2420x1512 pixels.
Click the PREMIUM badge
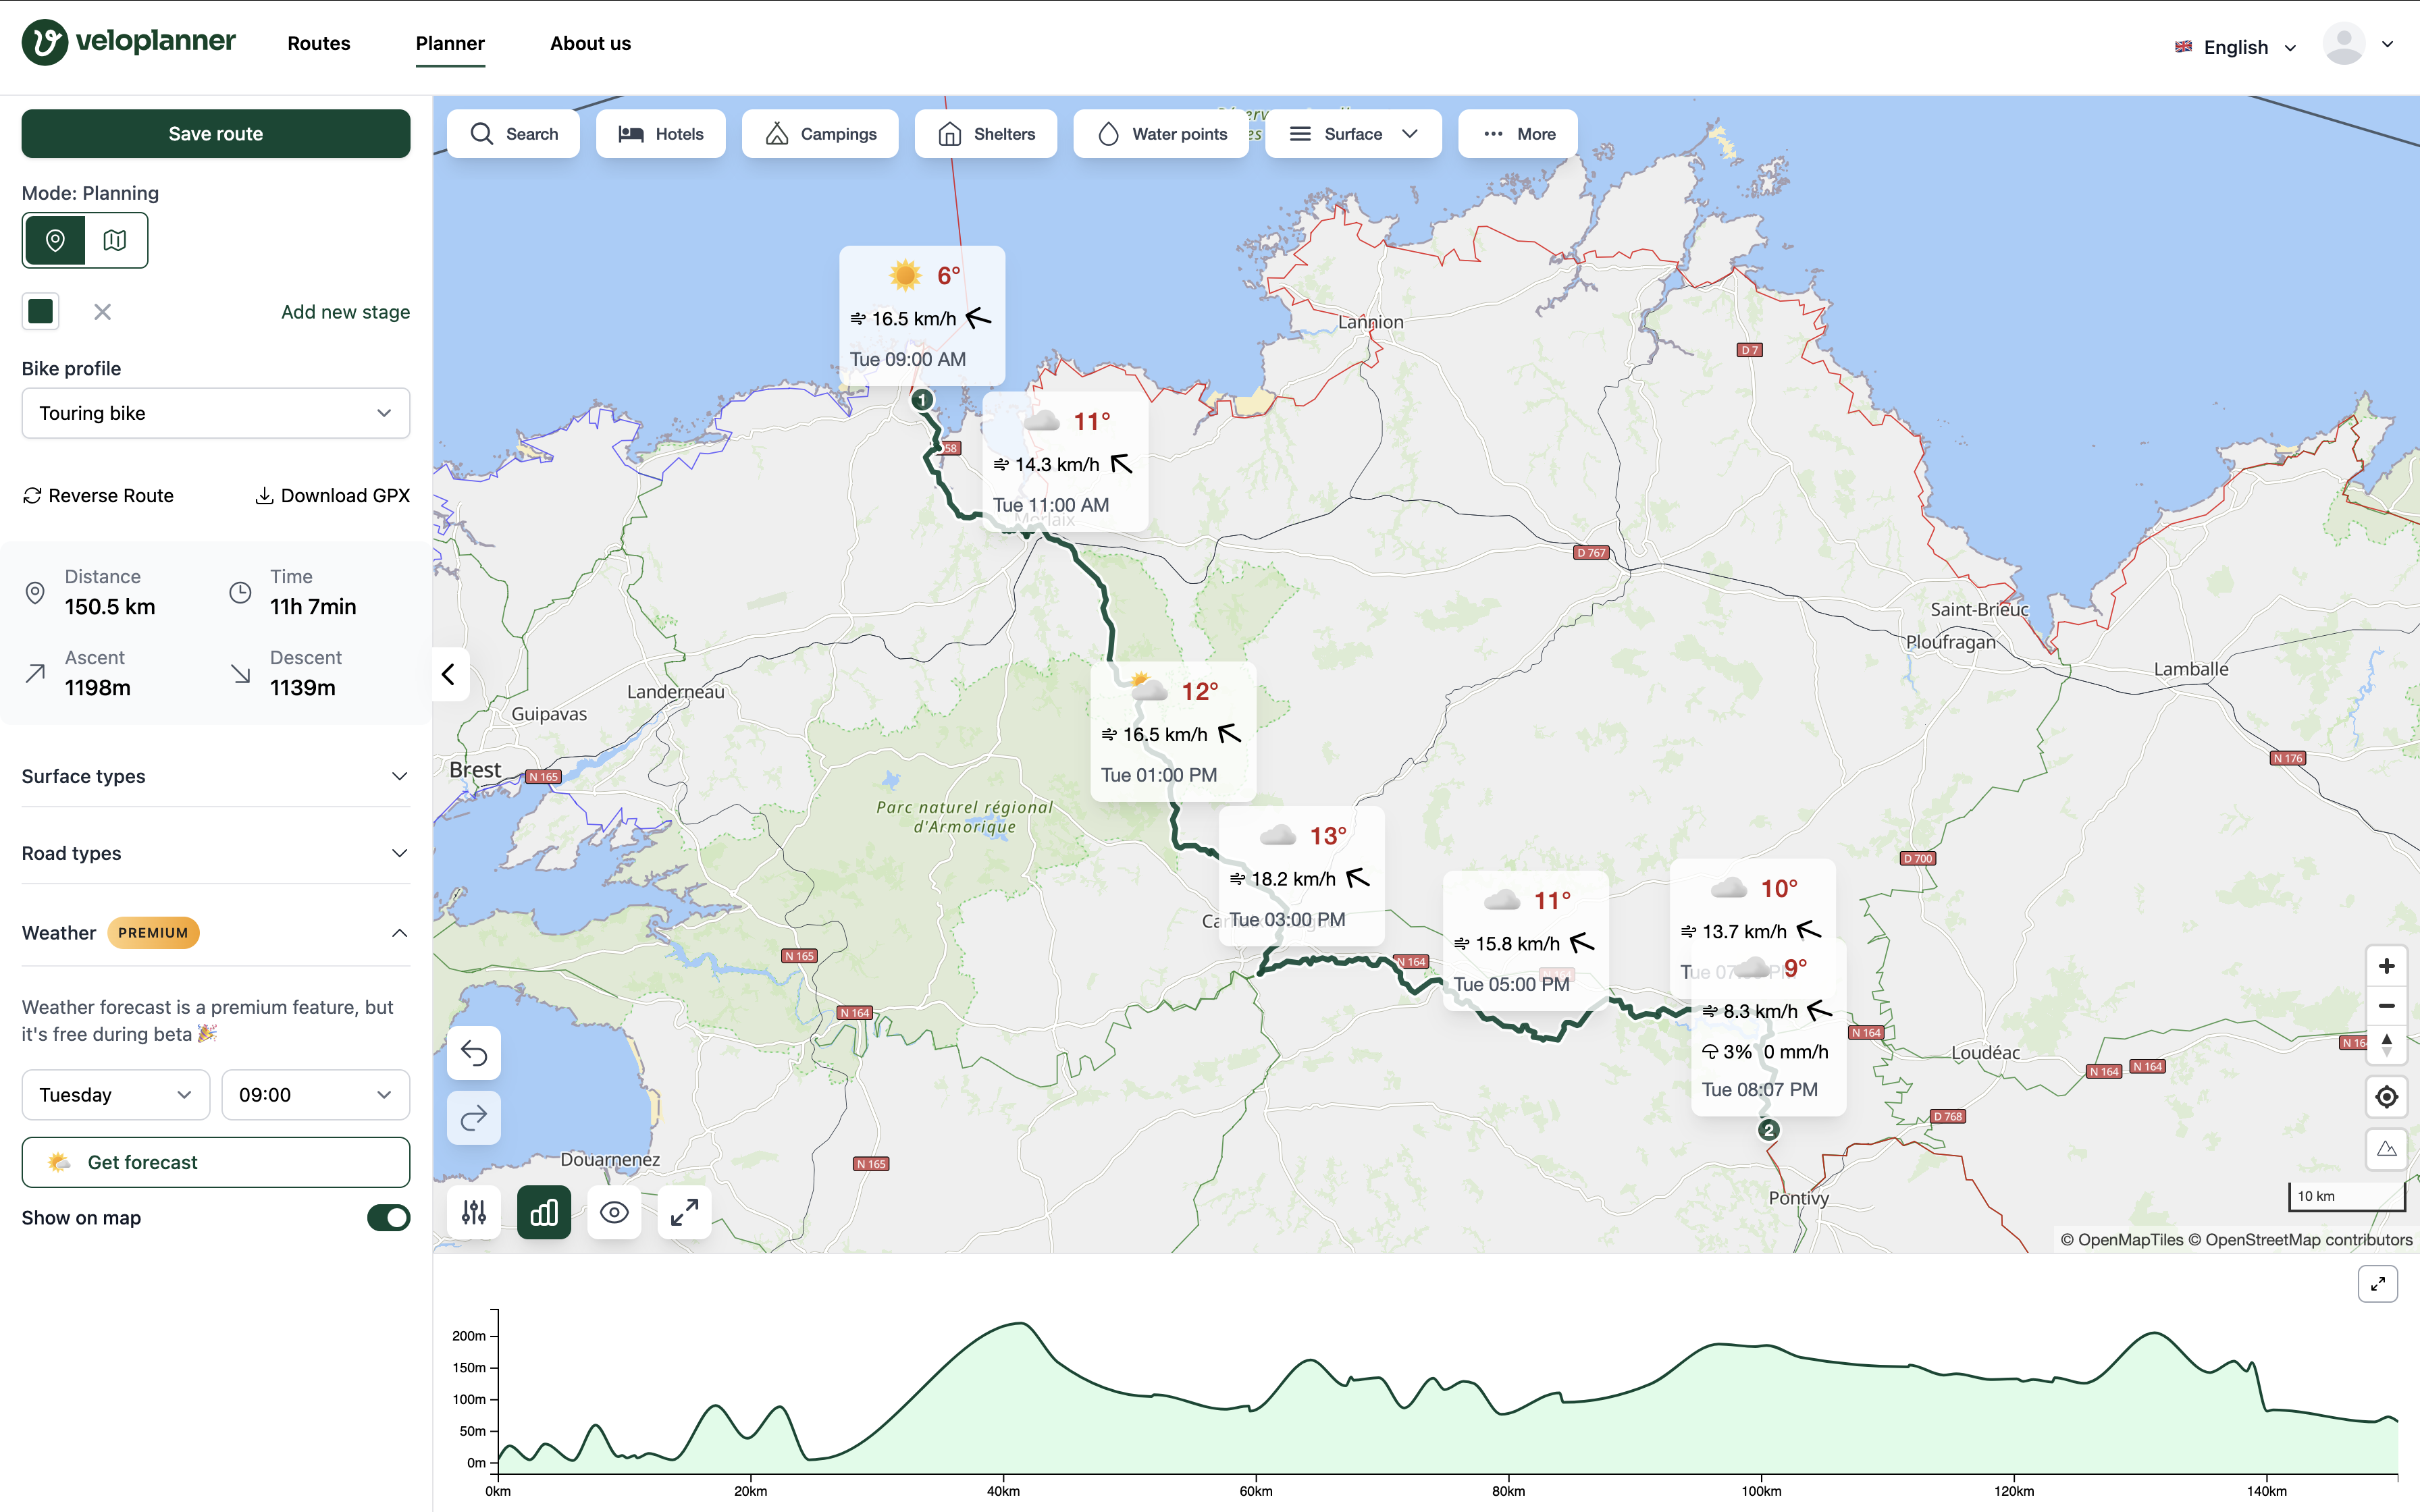[x=153, y=933]
